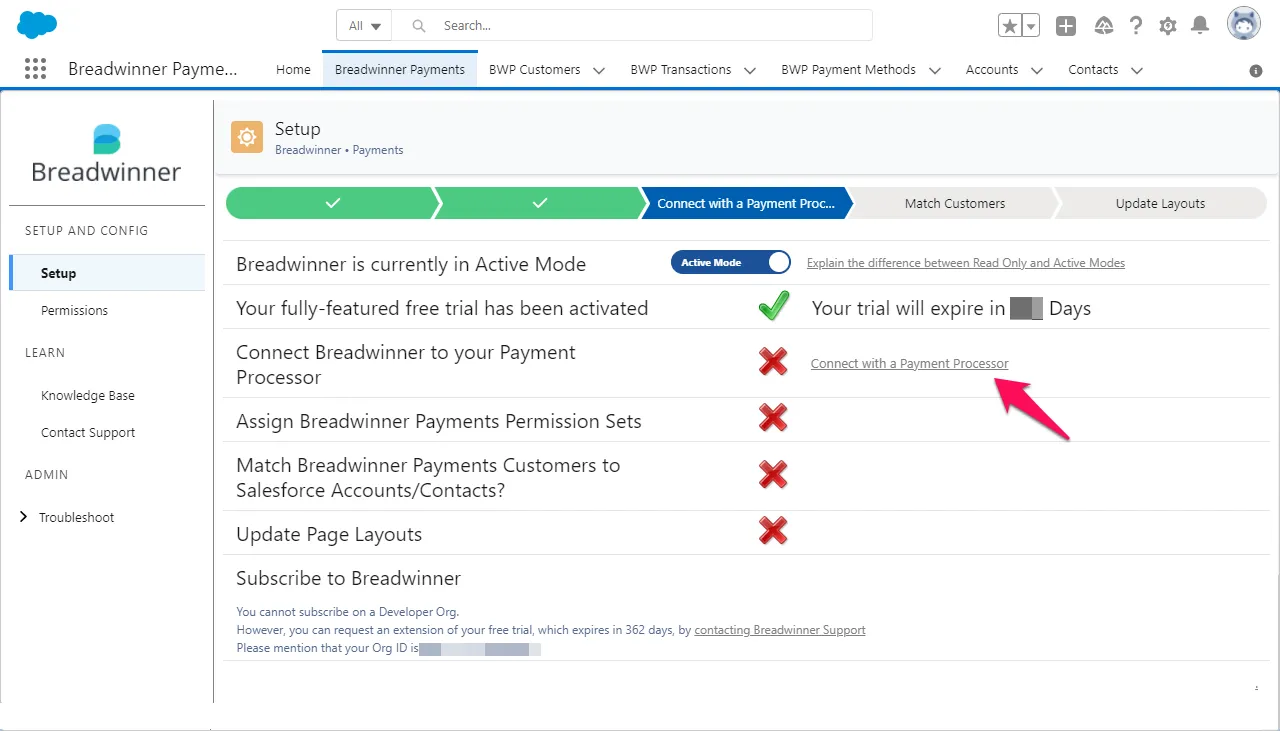1280x731 pixels.
Task: Open the BWP Customers tab
Action: 535,70
